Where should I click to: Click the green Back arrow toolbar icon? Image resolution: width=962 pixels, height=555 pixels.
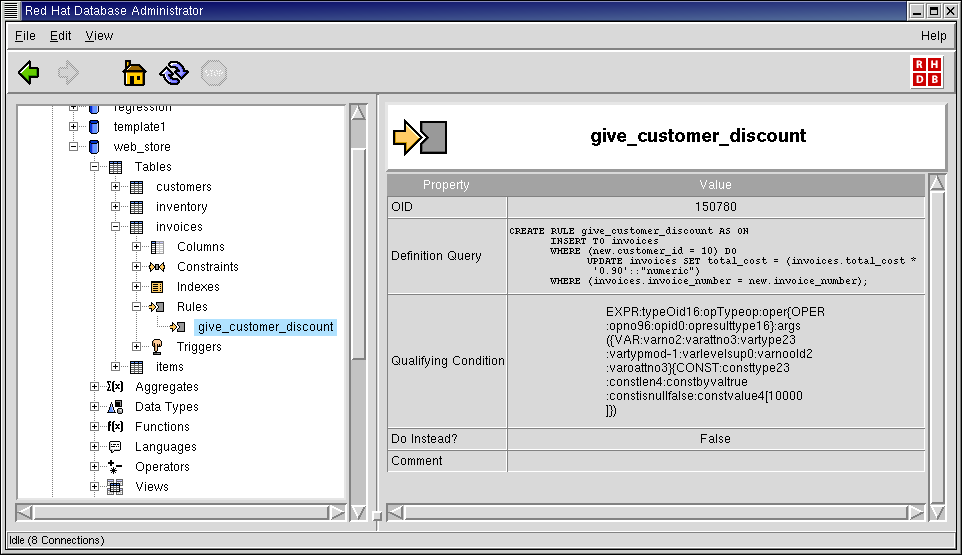[29, 73]
